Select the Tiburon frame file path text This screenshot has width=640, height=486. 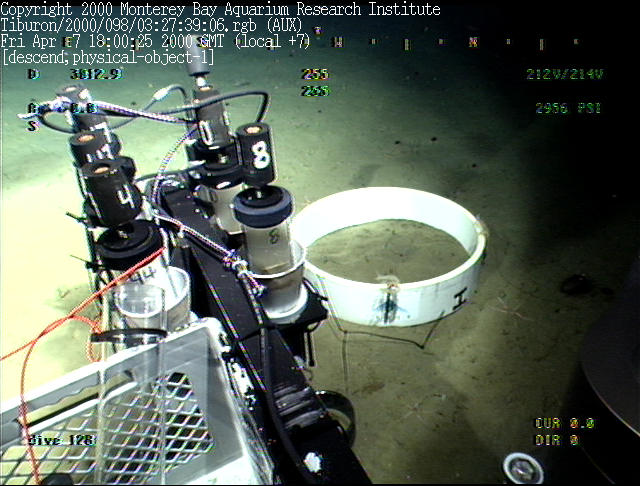point(151,25)
